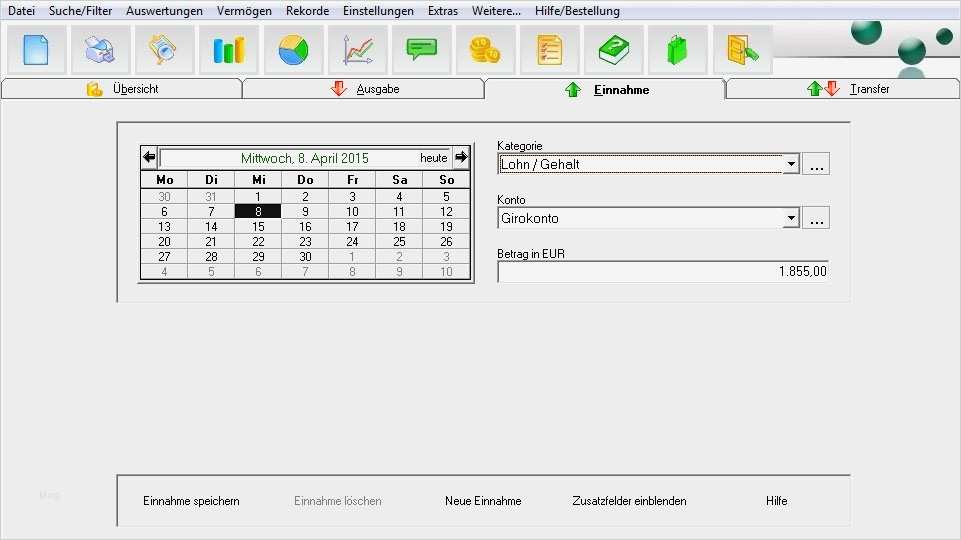
Task: Click the ellipsis button next to Kategorie
Action: (816, 164)
